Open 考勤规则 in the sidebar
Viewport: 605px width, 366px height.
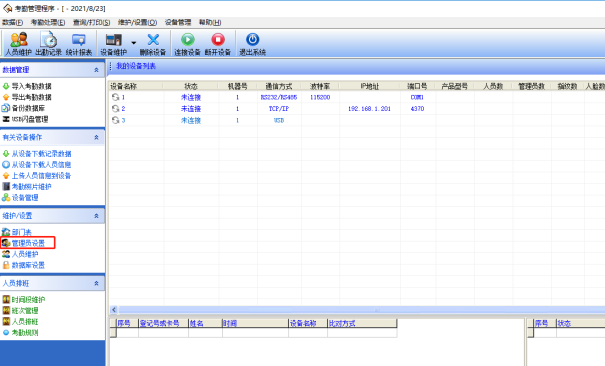coord(25,332)
